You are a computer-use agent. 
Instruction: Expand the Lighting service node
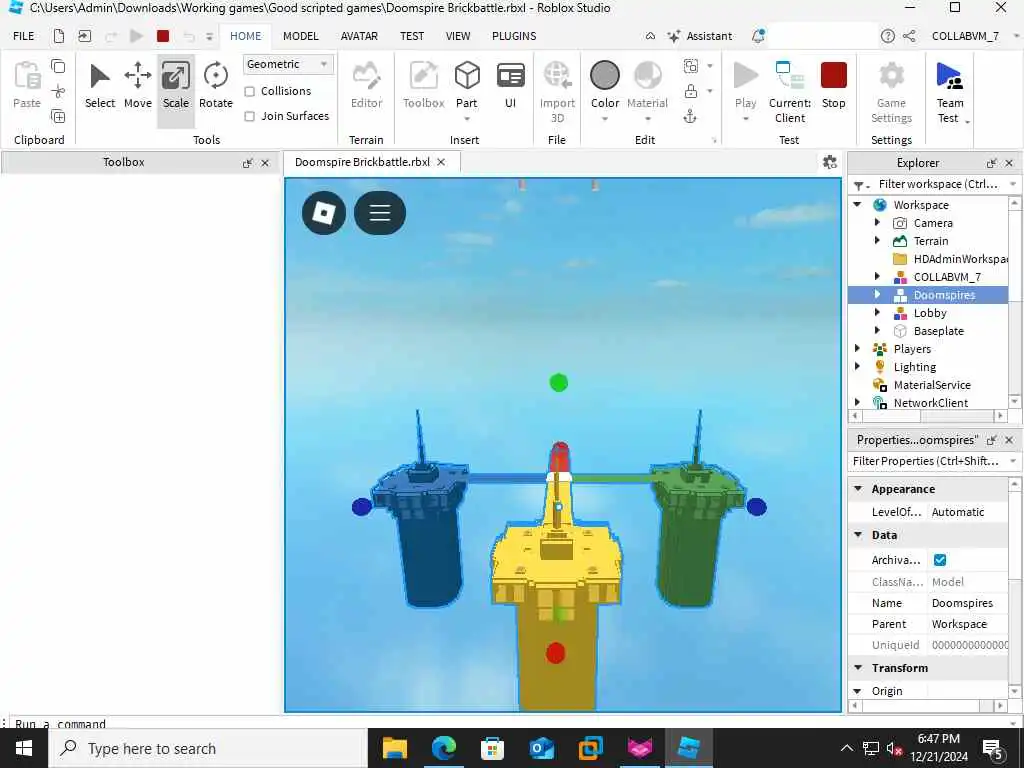(x=857, y=366)
